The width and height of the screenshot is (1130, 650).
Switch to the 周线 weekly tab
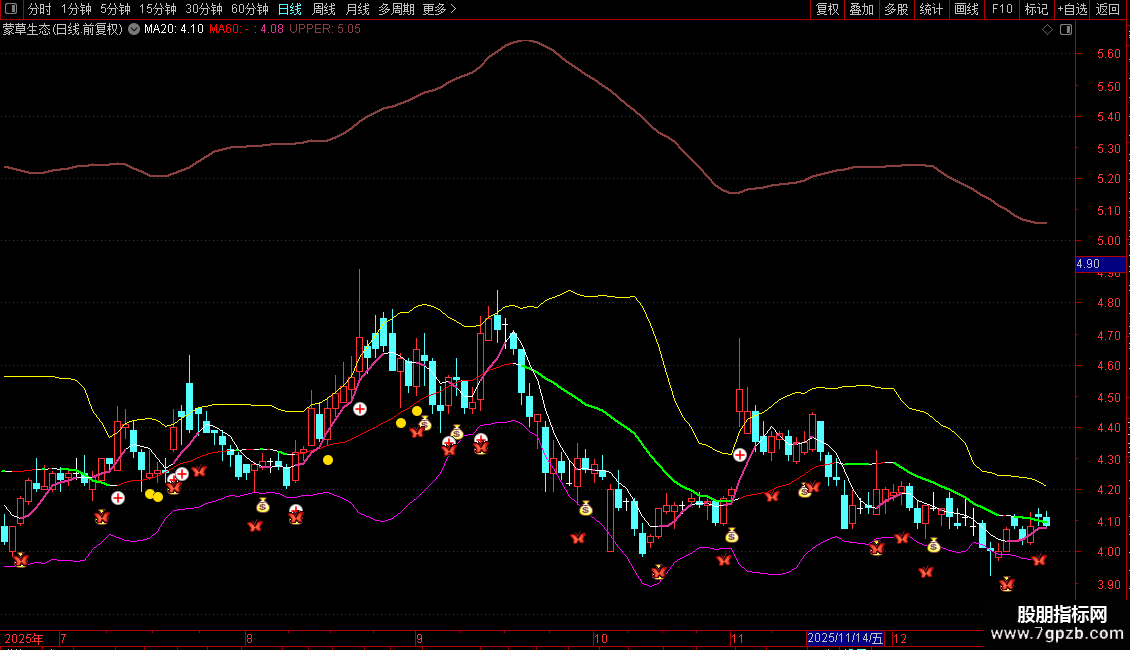[x=324, y=9]
